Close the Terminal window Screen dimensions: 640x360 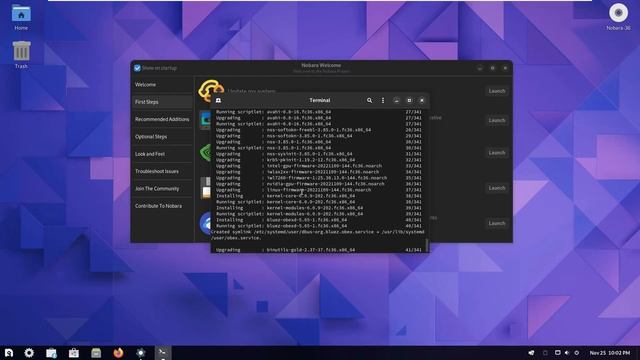click(422, 100)
